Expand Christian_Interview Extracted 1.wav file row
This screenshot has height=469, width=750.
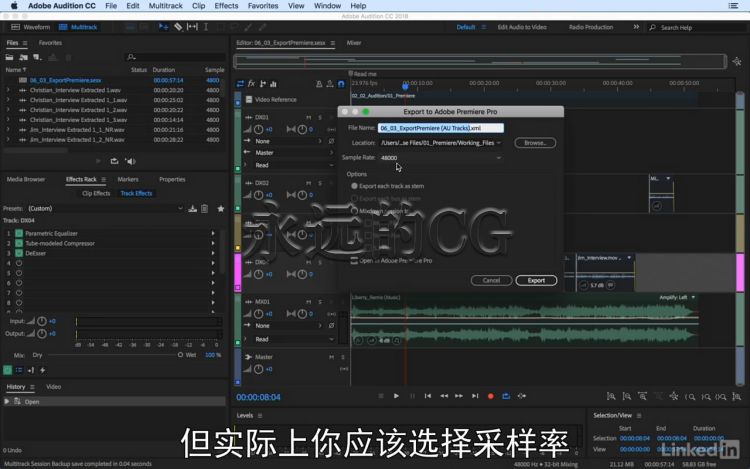pos(8,90)
